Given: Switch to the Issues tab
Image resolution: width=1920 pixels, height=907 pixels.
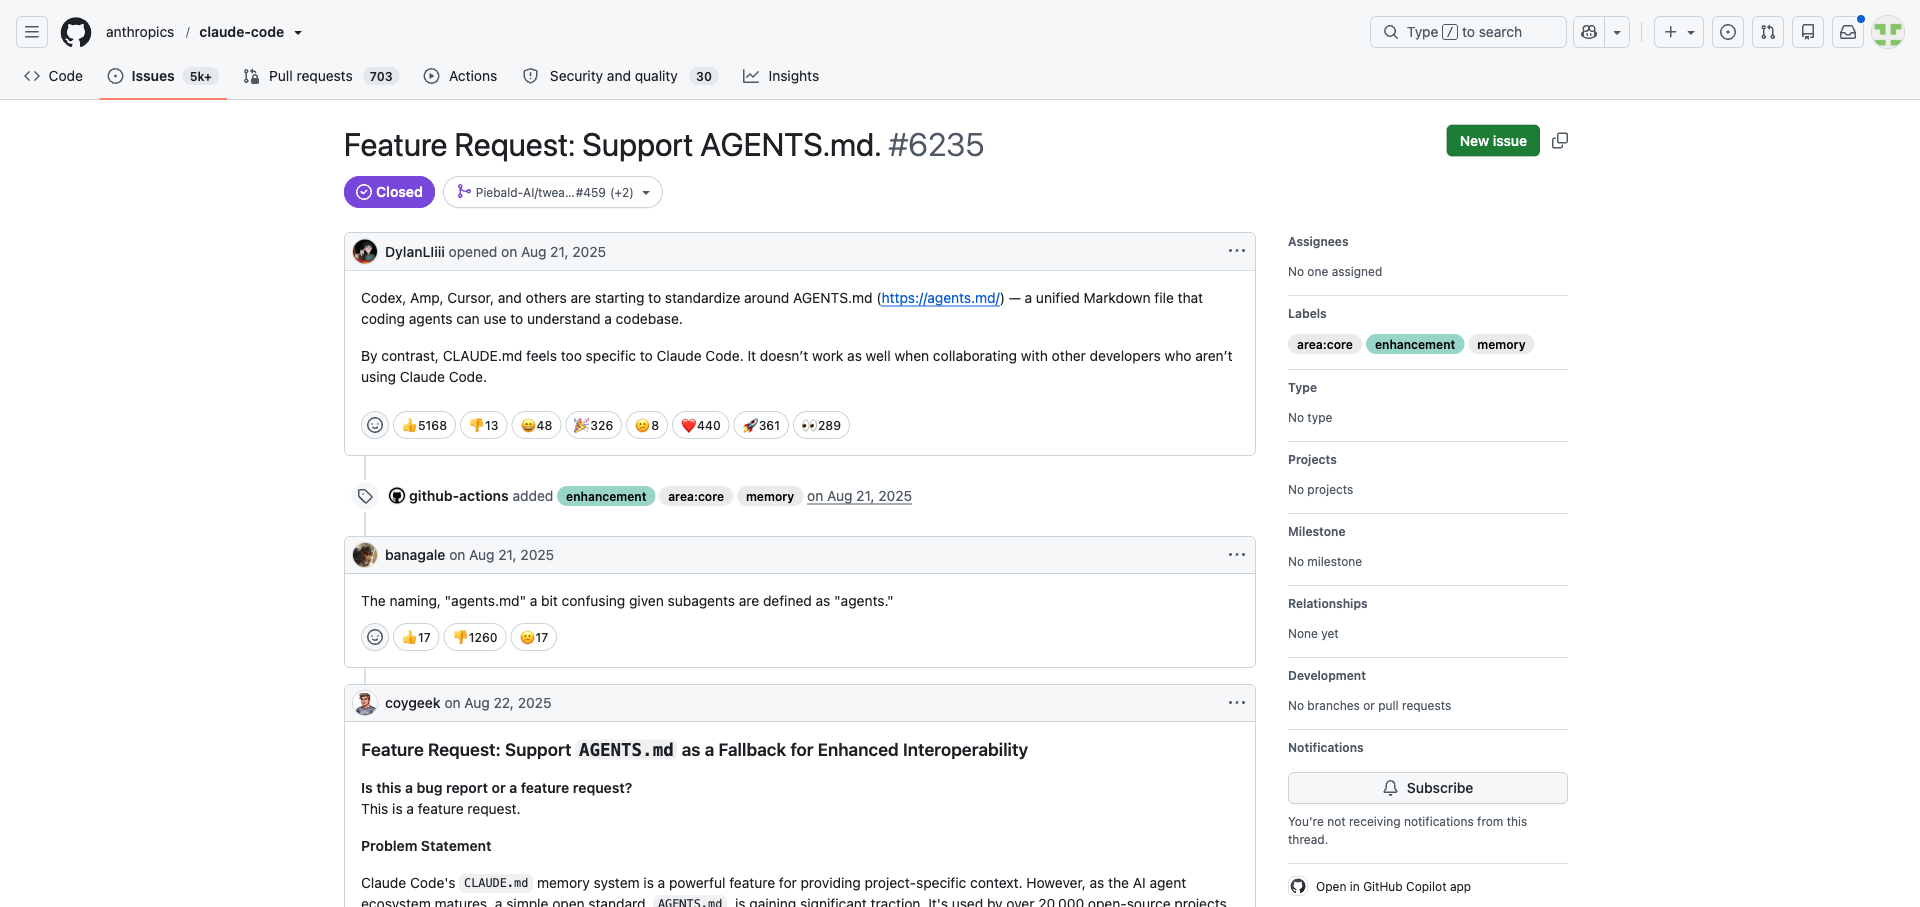Looking at the screenshot, I should tap(162, 76).
